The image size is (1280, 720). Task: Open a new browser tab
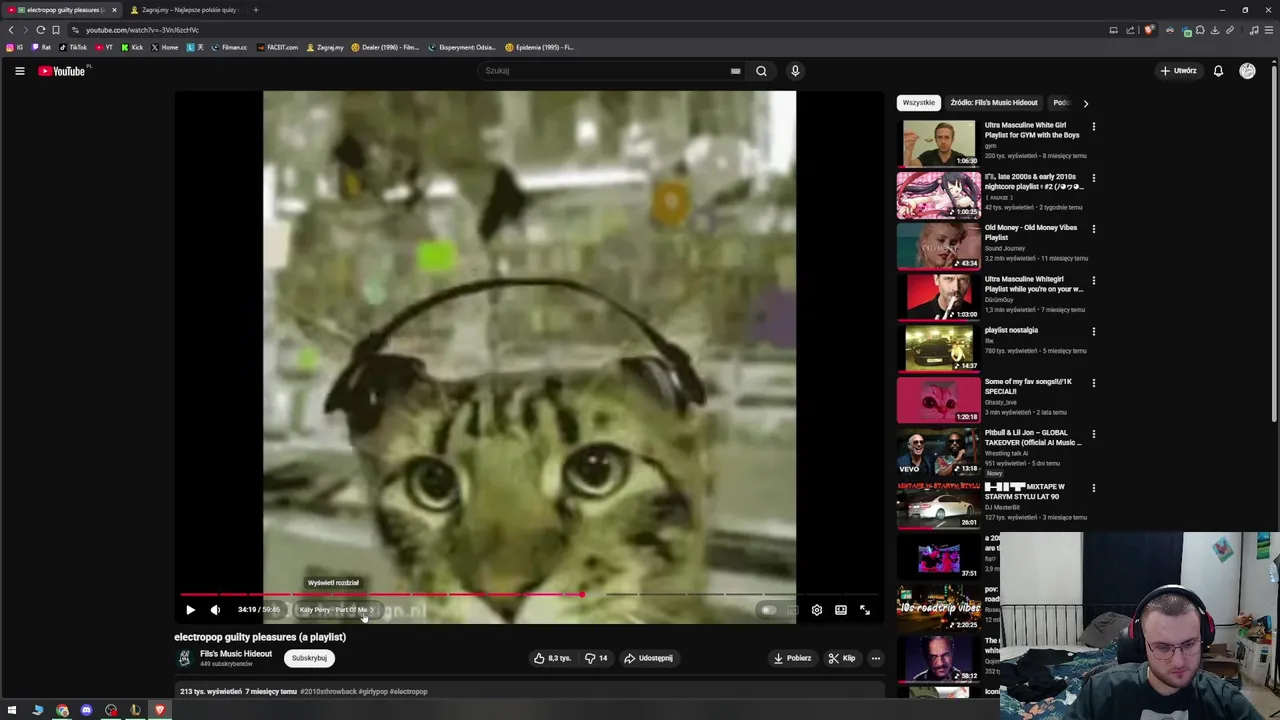(255, 10)
